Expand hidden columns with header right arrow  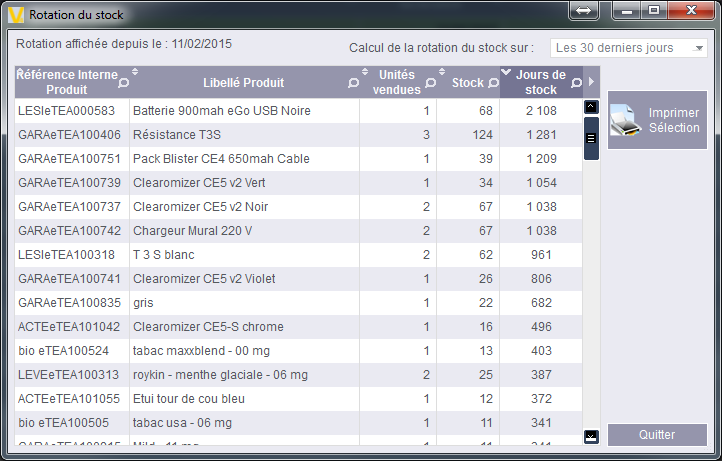592,82
